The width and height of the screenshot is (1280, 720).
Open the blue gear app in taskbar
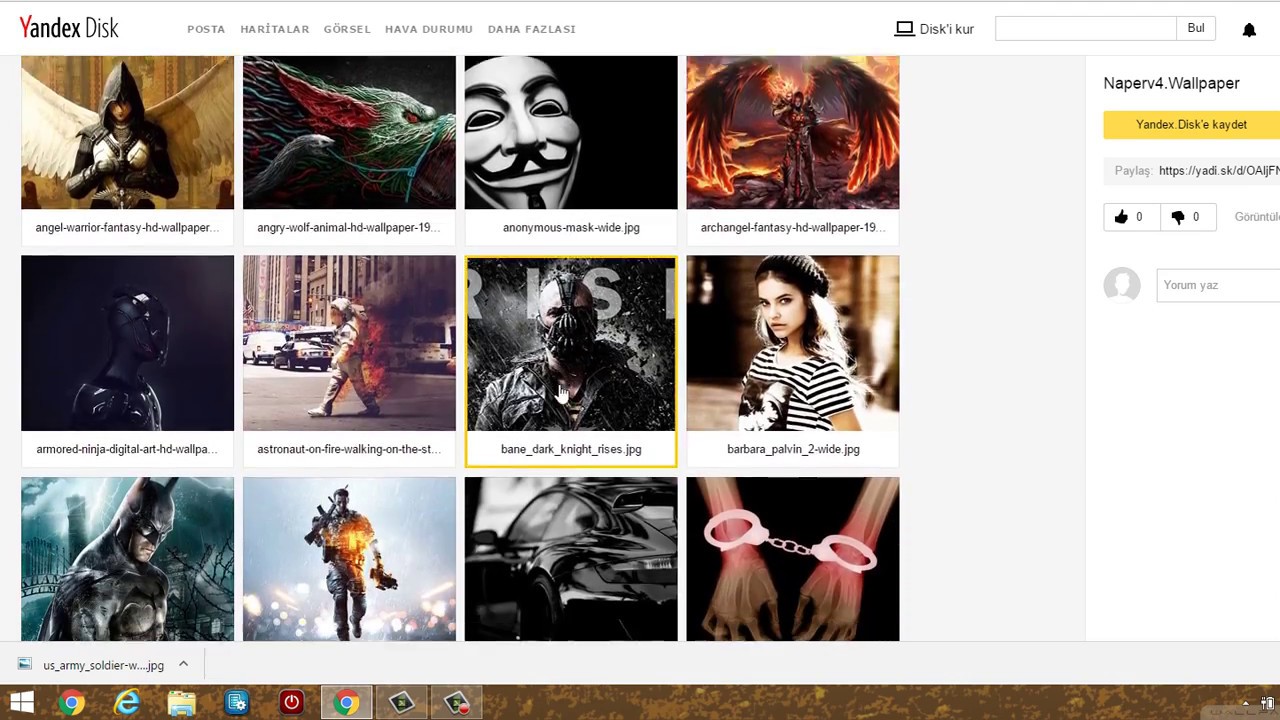tap(237, 703)
